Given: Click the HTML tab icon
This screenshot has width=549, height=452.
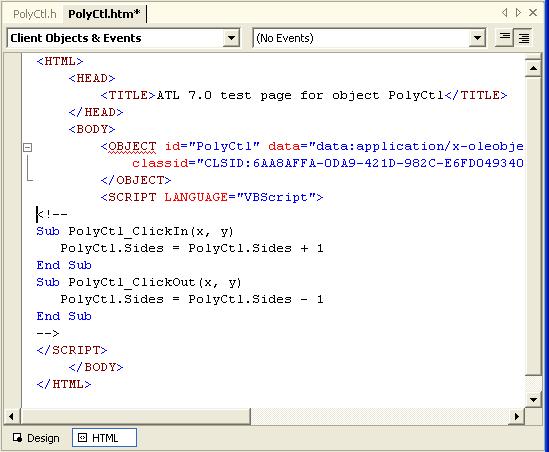Looking at the screenshot, I should click(82, 438).
